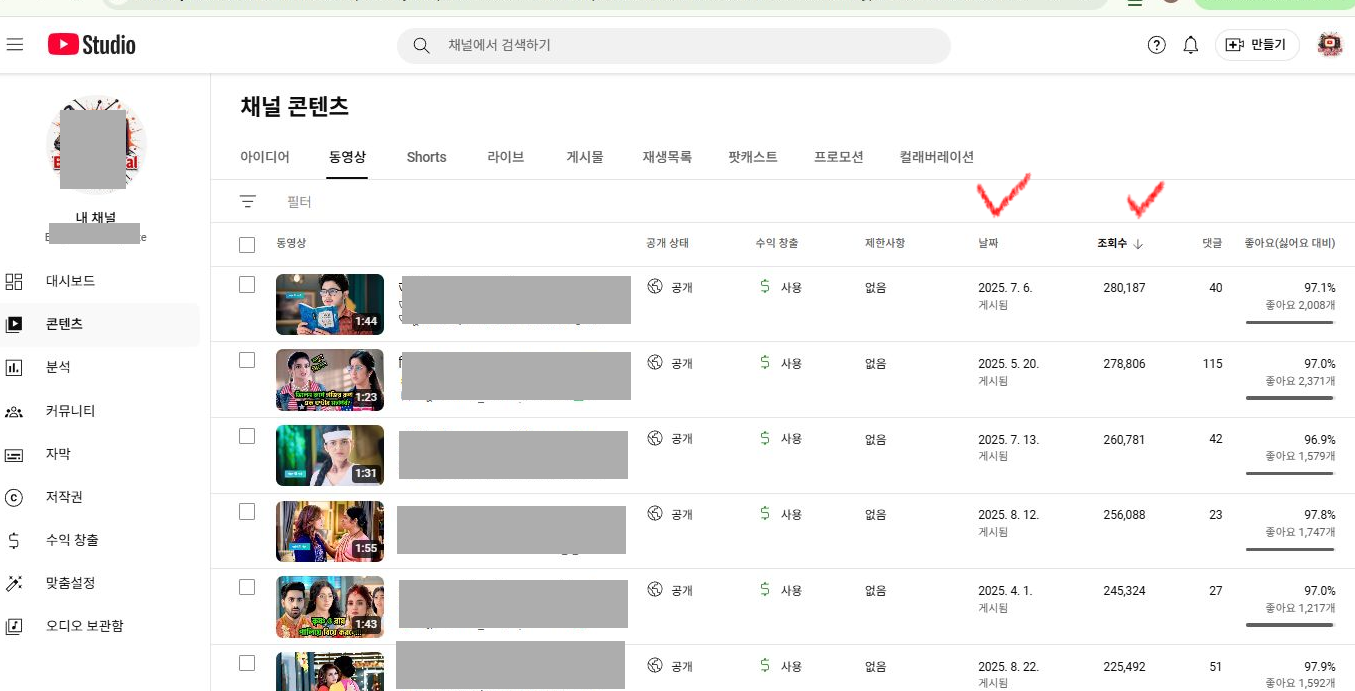1355x691 pixels.
Task: Sort by views (조회수) column header
Action: (1112, 243)
